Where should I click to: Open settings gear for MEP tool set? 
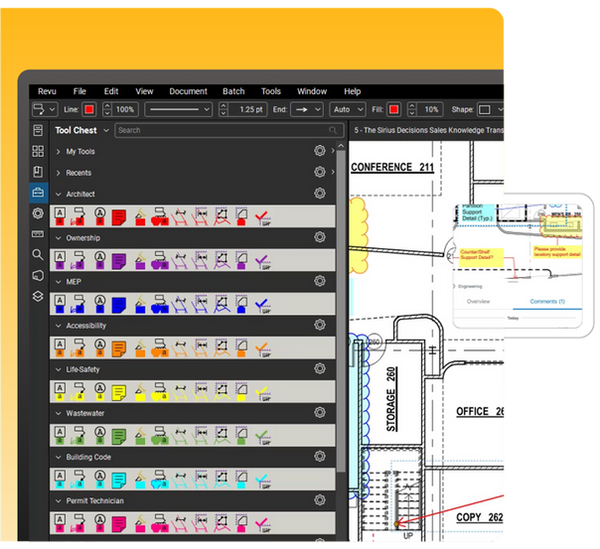click(320, 281)
